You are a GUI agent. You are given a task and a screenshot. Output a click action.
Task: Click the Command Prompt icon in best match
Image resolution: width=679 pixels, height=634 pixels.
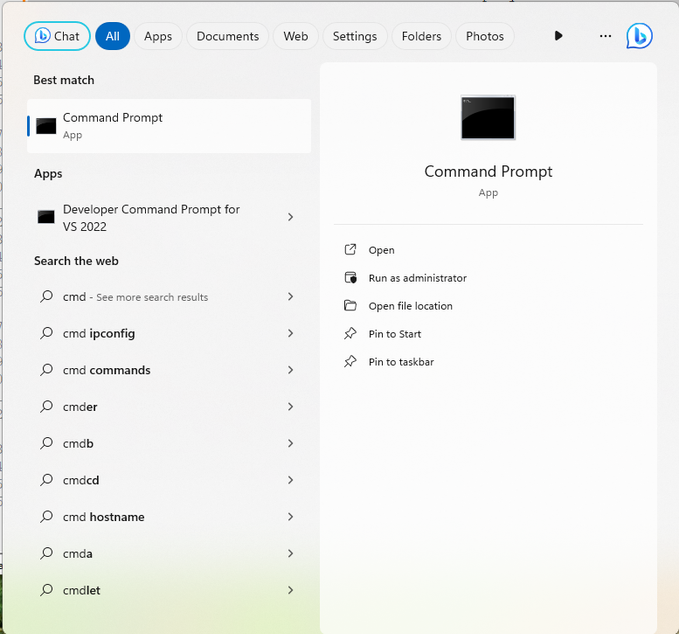tap(46, 126)
